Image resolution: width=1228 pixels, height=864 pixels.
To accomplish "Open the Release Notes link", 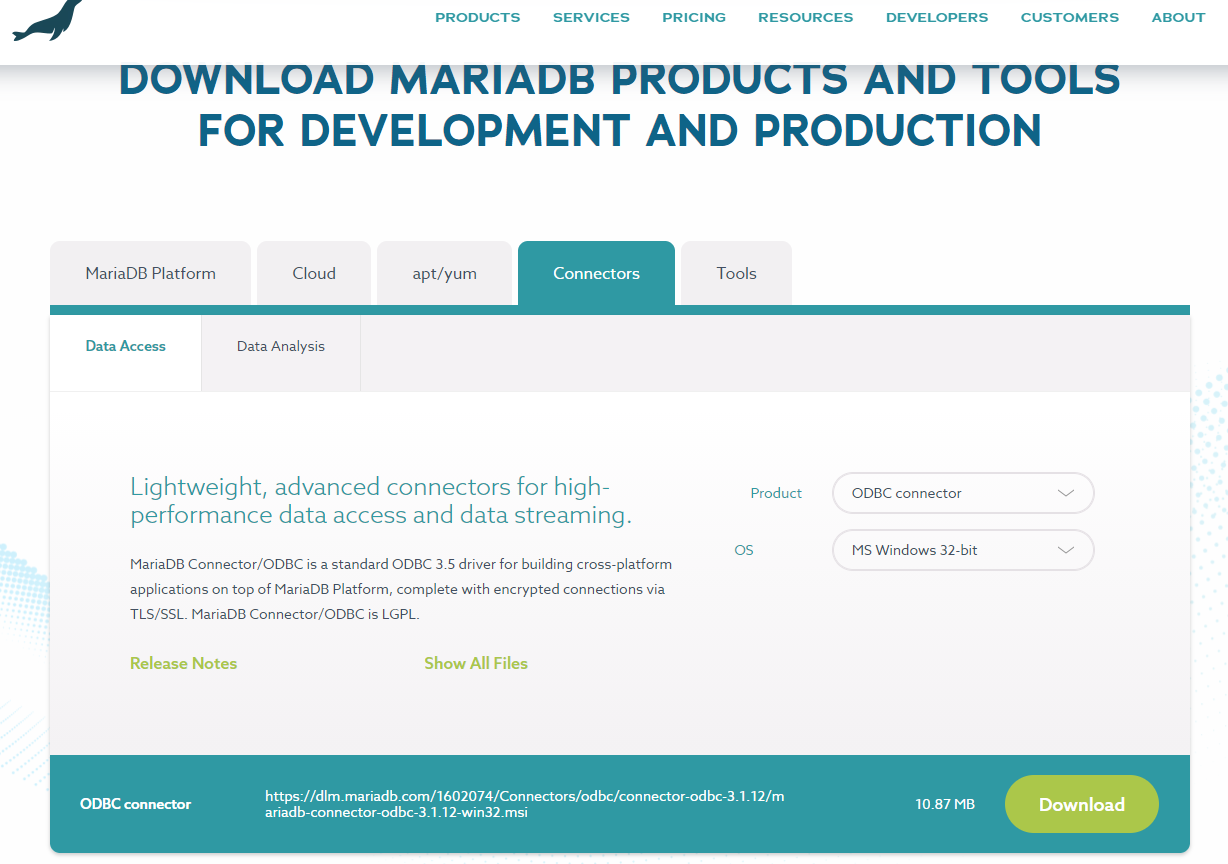I will 184,663.
